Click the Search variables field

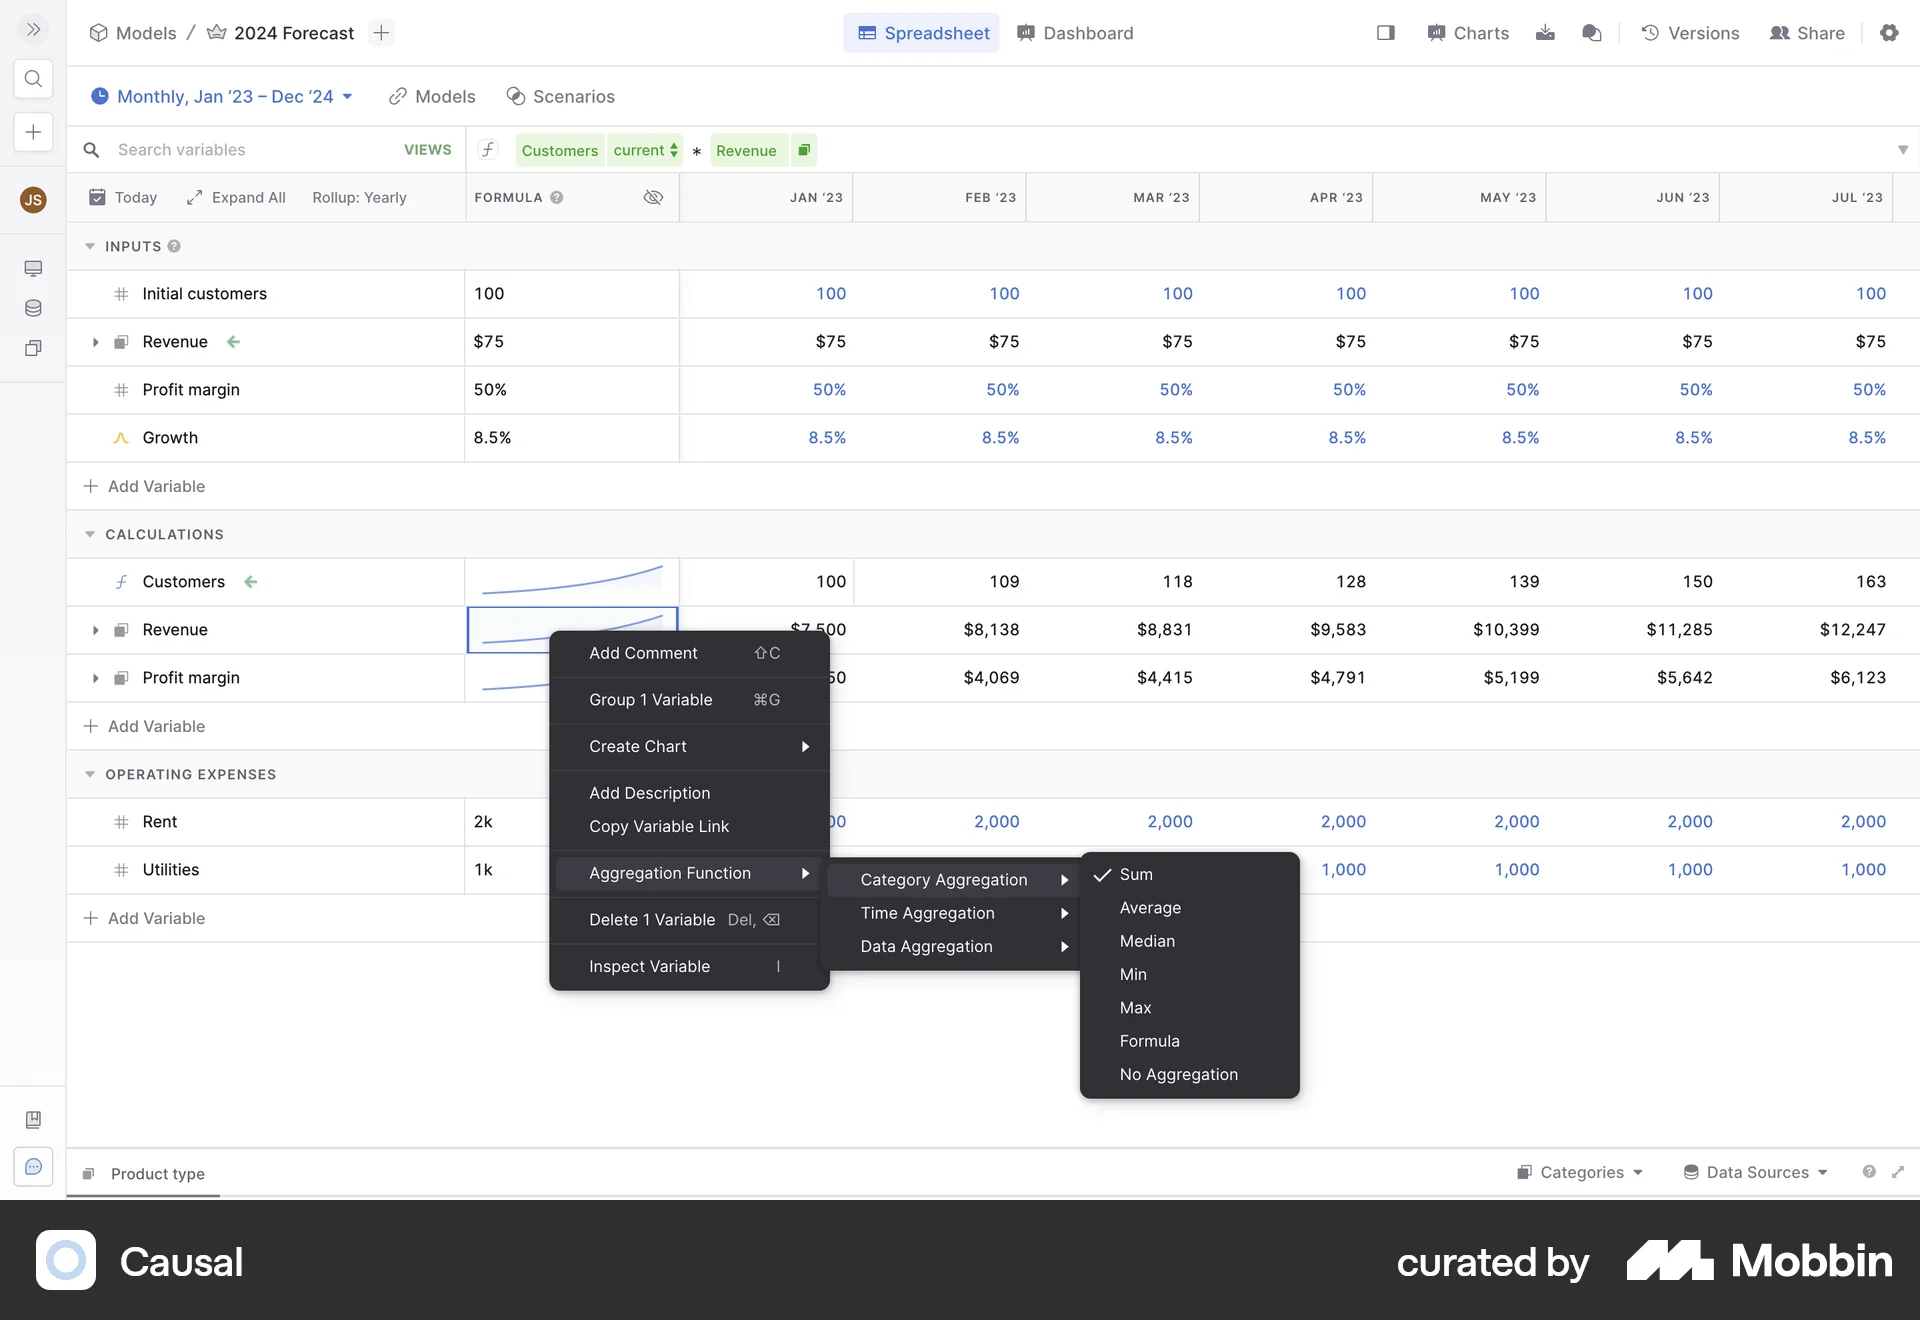click(200, 149)
